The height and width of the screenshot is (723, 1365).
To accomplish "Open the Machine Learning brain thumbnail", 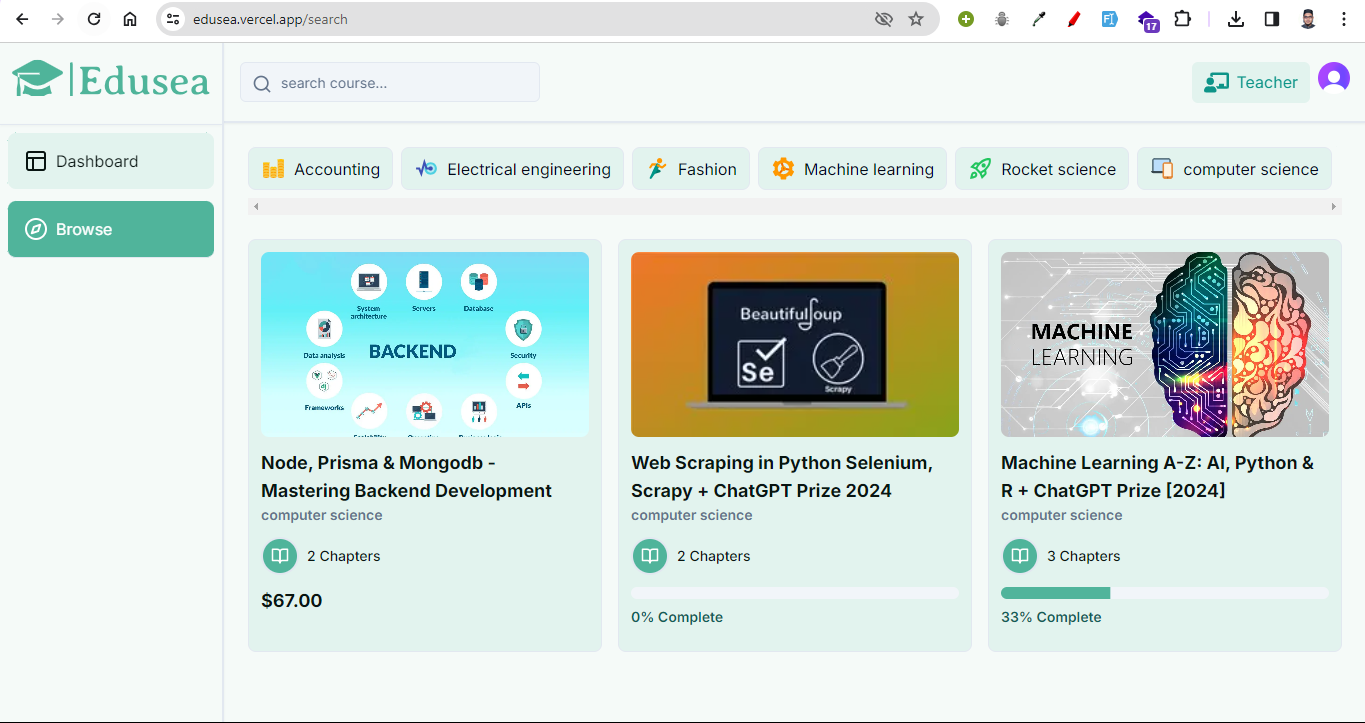I will pos(1165,344).
